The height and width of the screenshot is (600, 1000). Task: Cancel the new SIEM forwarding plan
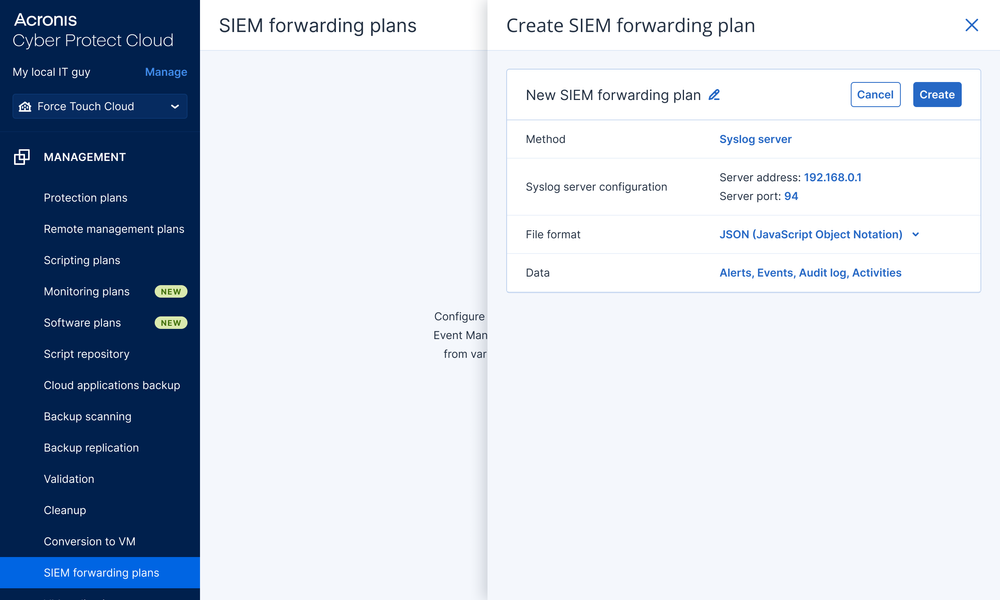tap(875, 95)
